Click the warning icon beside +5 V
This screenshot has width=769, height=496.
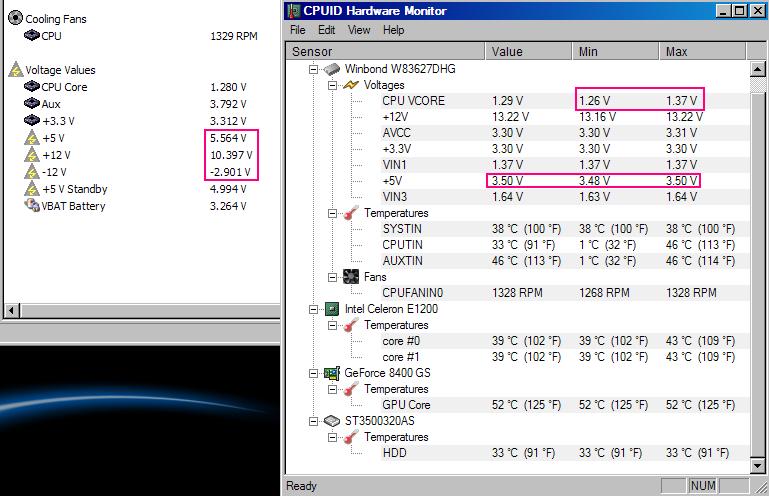[x=32, y=138]
